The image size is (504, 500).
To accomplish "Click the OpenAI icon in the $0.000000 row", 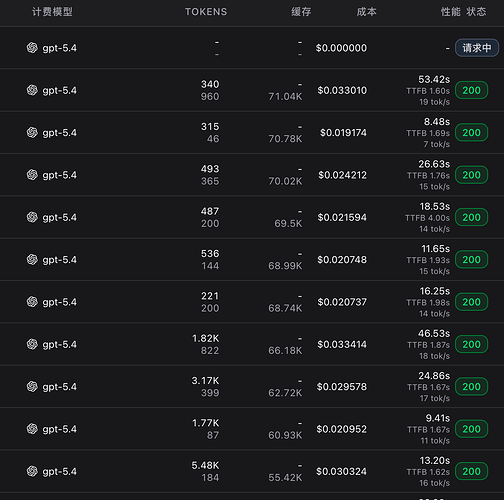I will coord(32,48).
